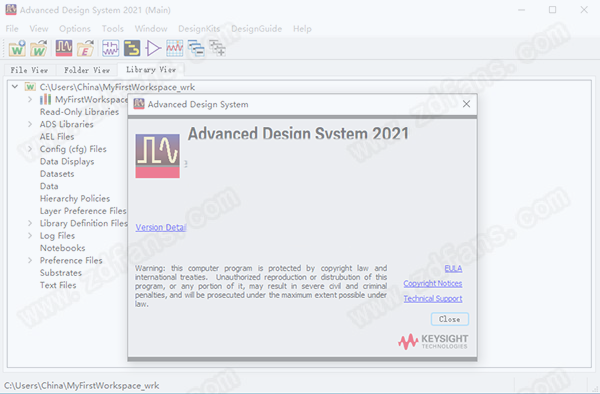Select Datasets in tree
The height and width of the screenshot is (394, 600).
pos(57,174)
